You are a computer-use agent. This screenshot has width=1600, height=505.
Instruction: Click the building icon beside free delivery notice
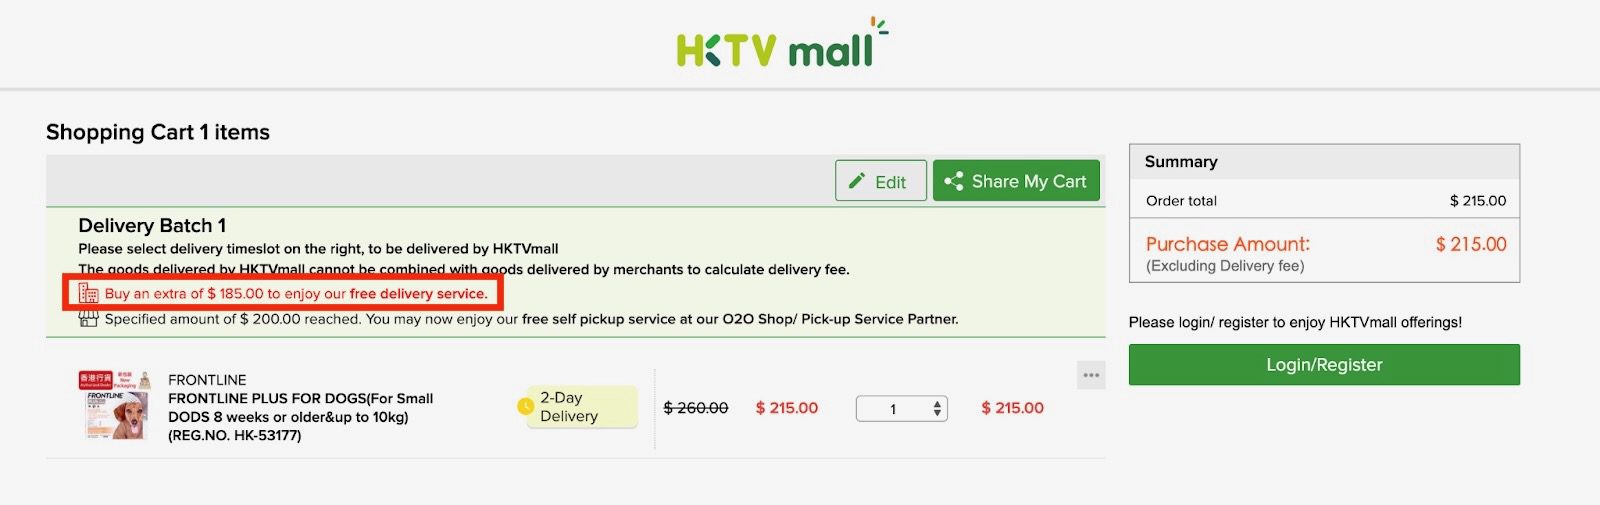point(89,294)
